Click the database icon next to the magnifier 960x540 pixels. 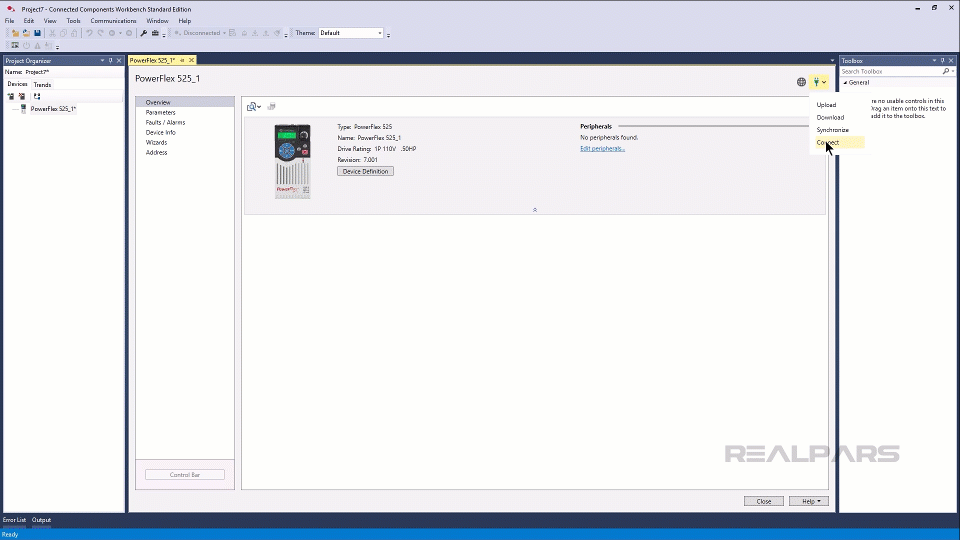[272, 107]
